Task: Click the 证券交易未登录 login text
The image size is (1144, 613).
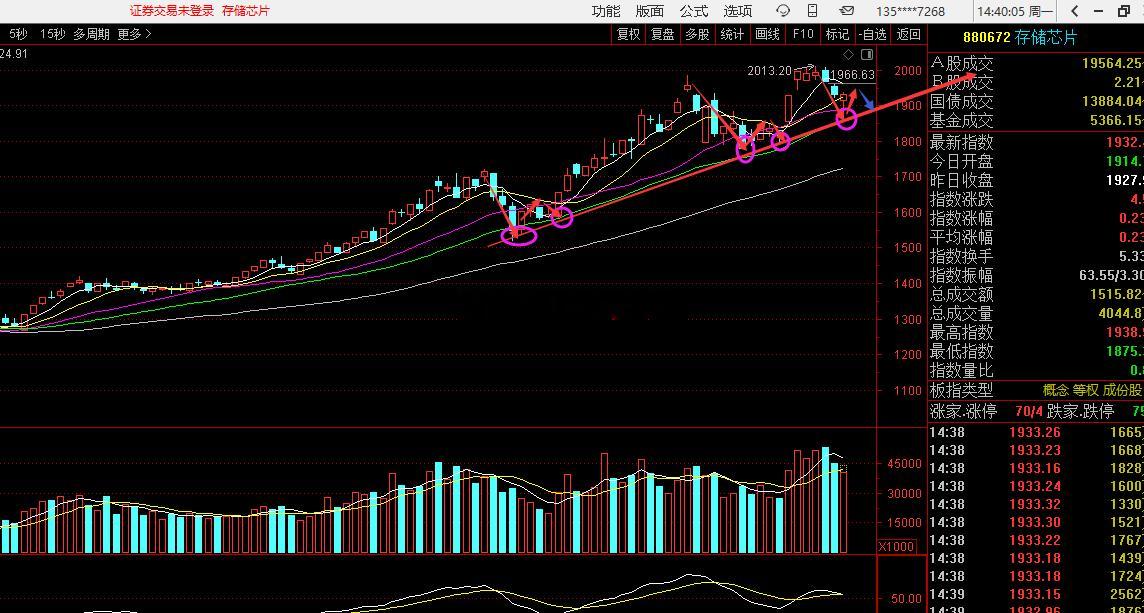Action: point(172,11)
